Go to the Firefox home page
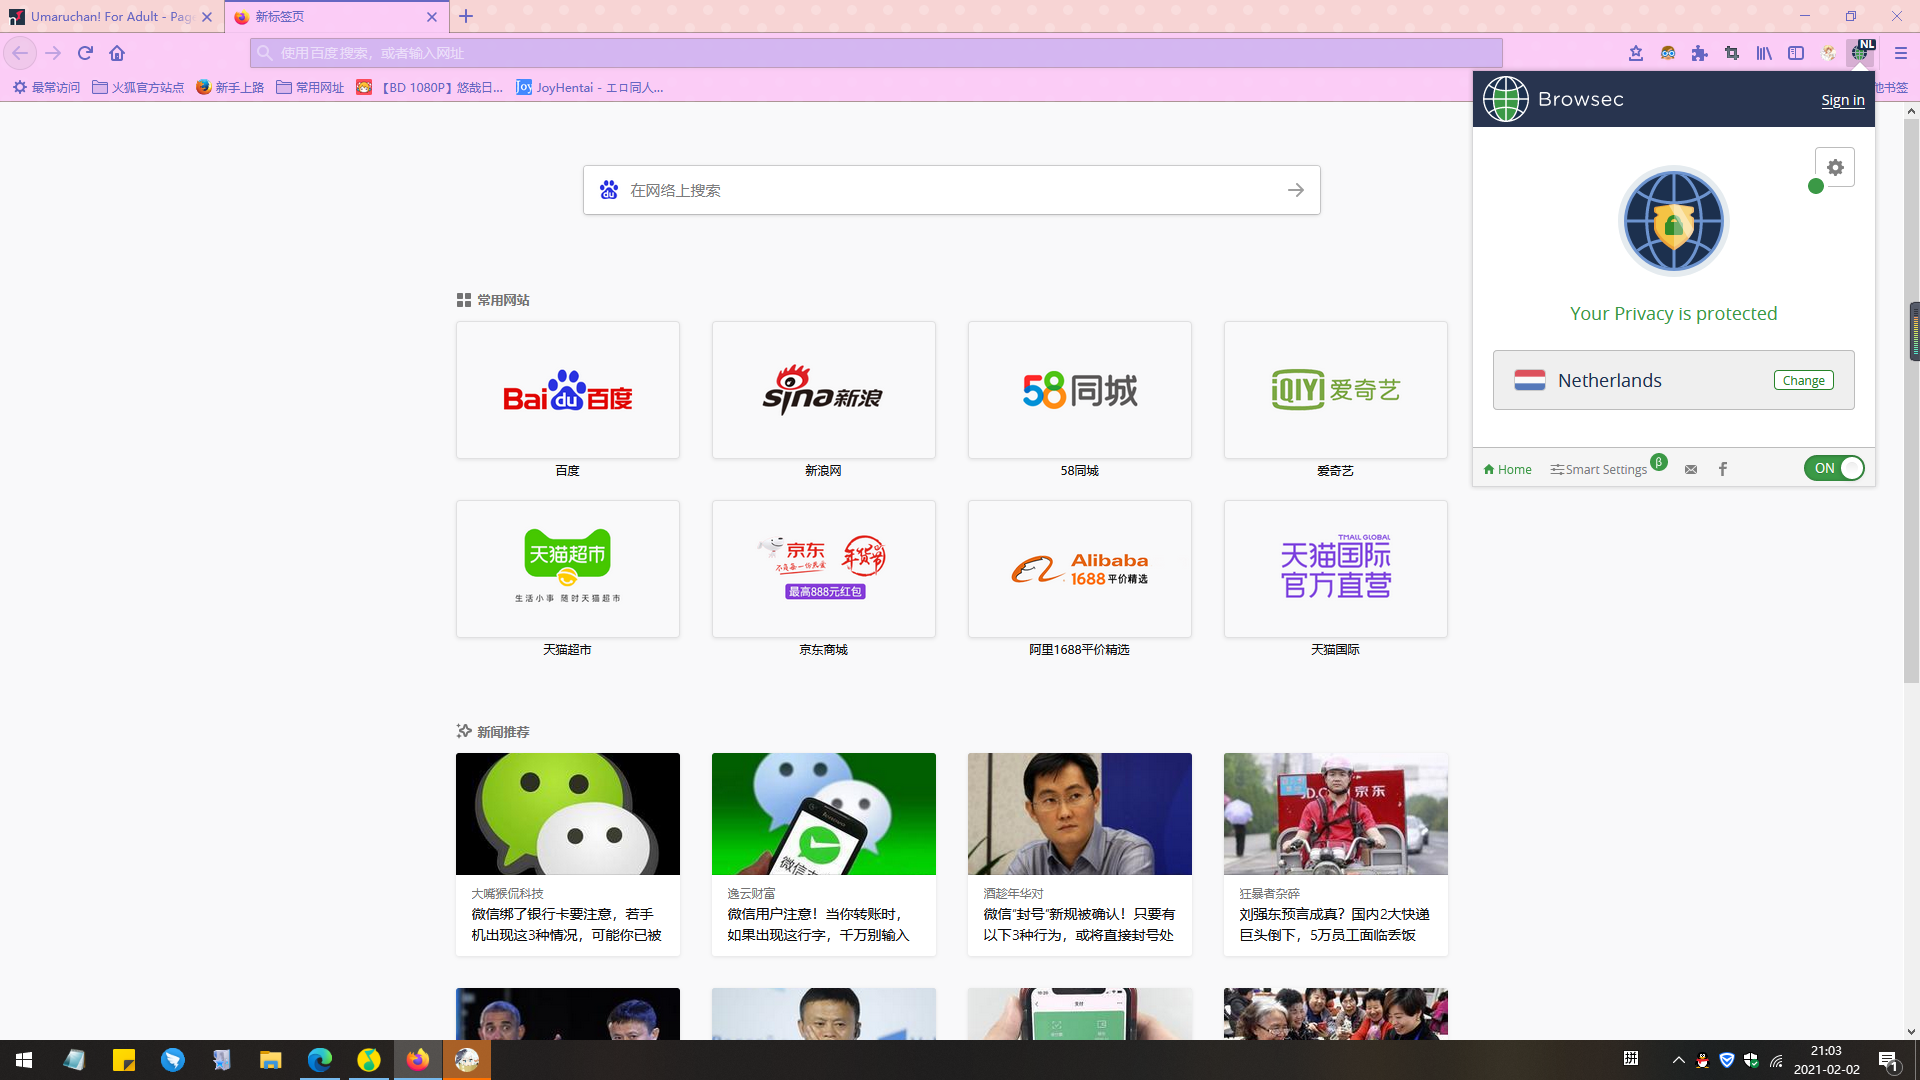This screenshot has height=1080, width=1920. tap(117, 53)
